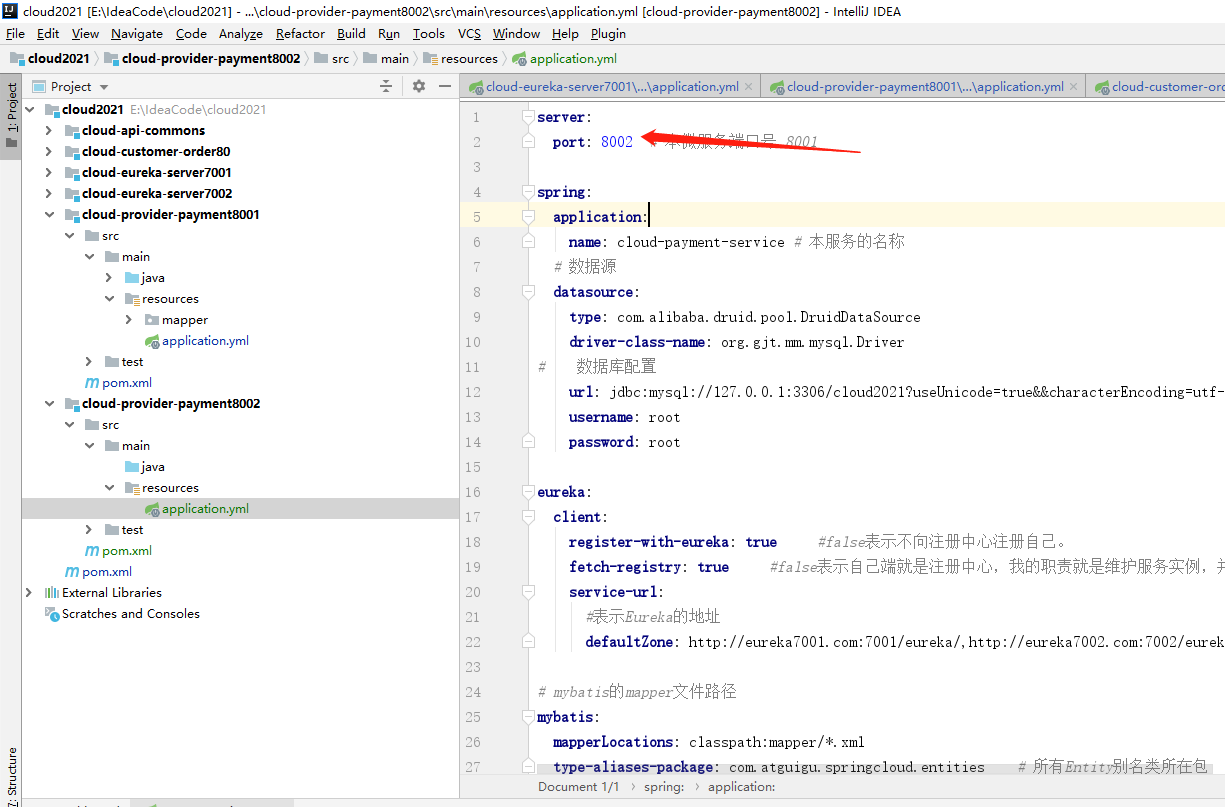Open Project panel gear settings
Image resolution: width=1225 pixels, height=807 pixels.
(419, 87)
